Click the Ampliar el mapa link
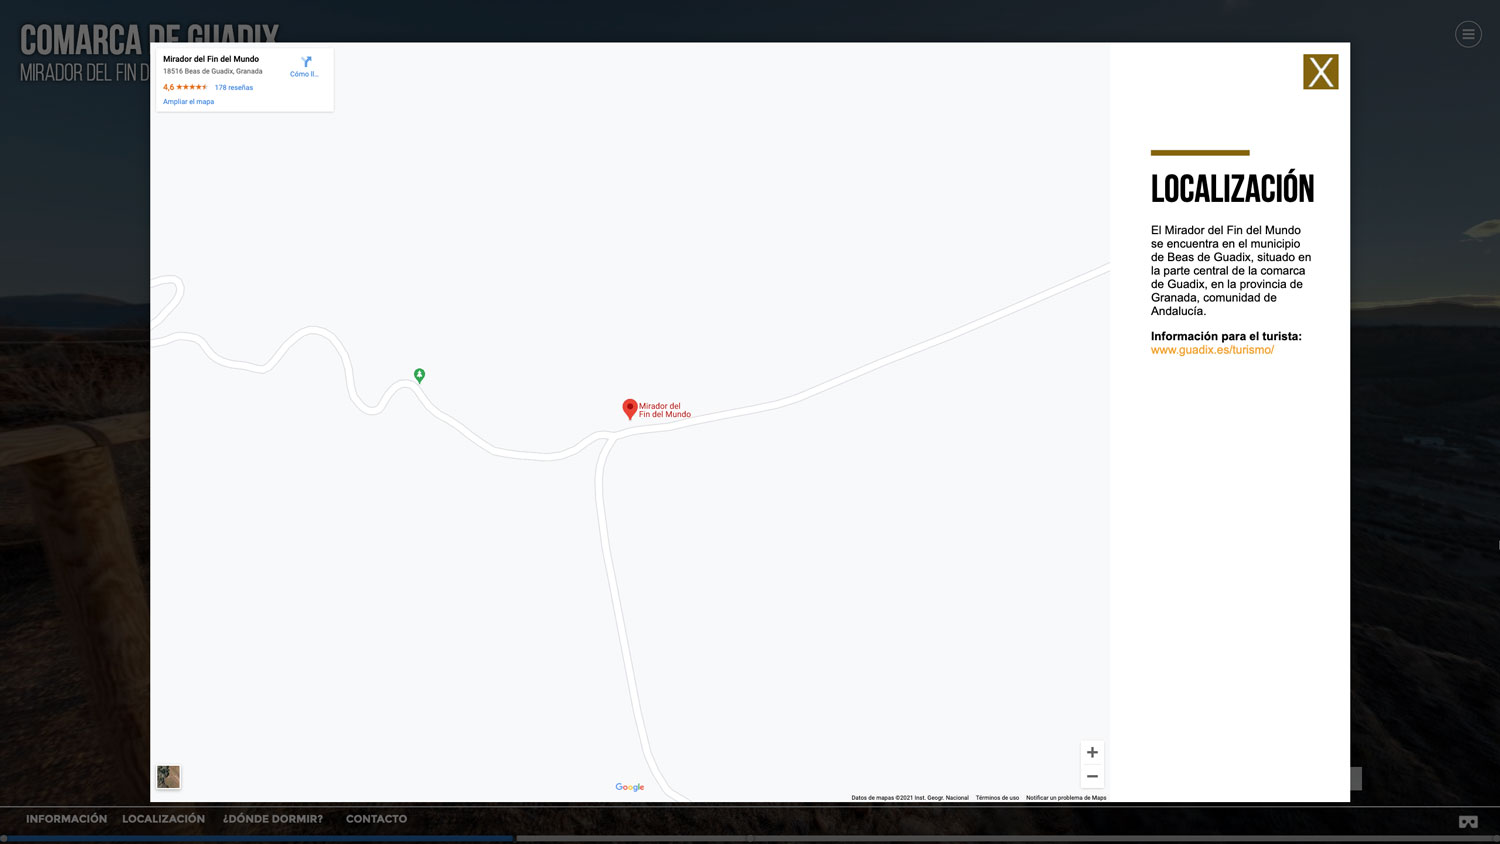 pos(188,102)
